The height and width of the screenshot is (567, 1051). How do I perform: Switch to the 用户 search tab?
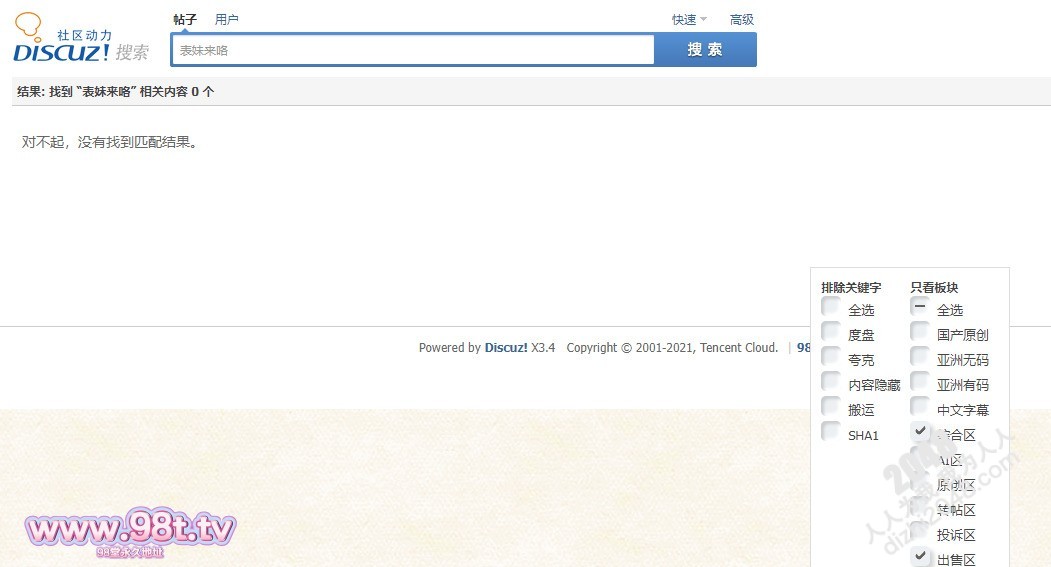click(x=227, y=19)
